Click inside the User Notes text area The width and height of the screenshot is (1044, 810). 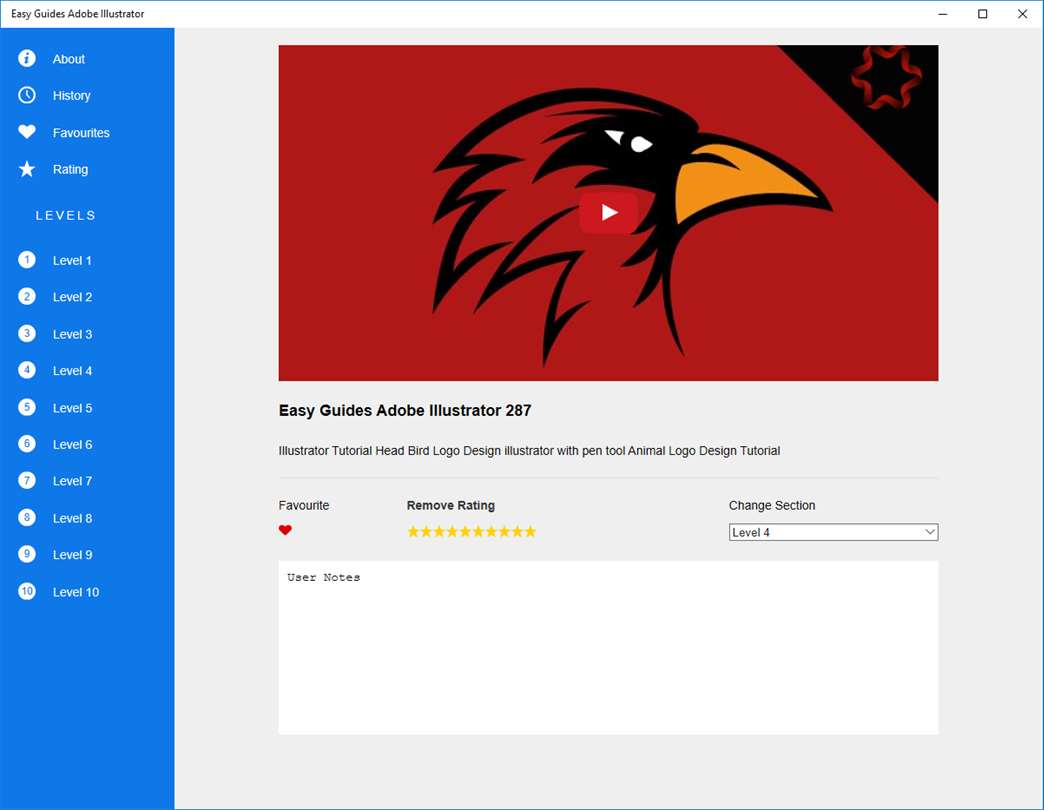(608, 648)
